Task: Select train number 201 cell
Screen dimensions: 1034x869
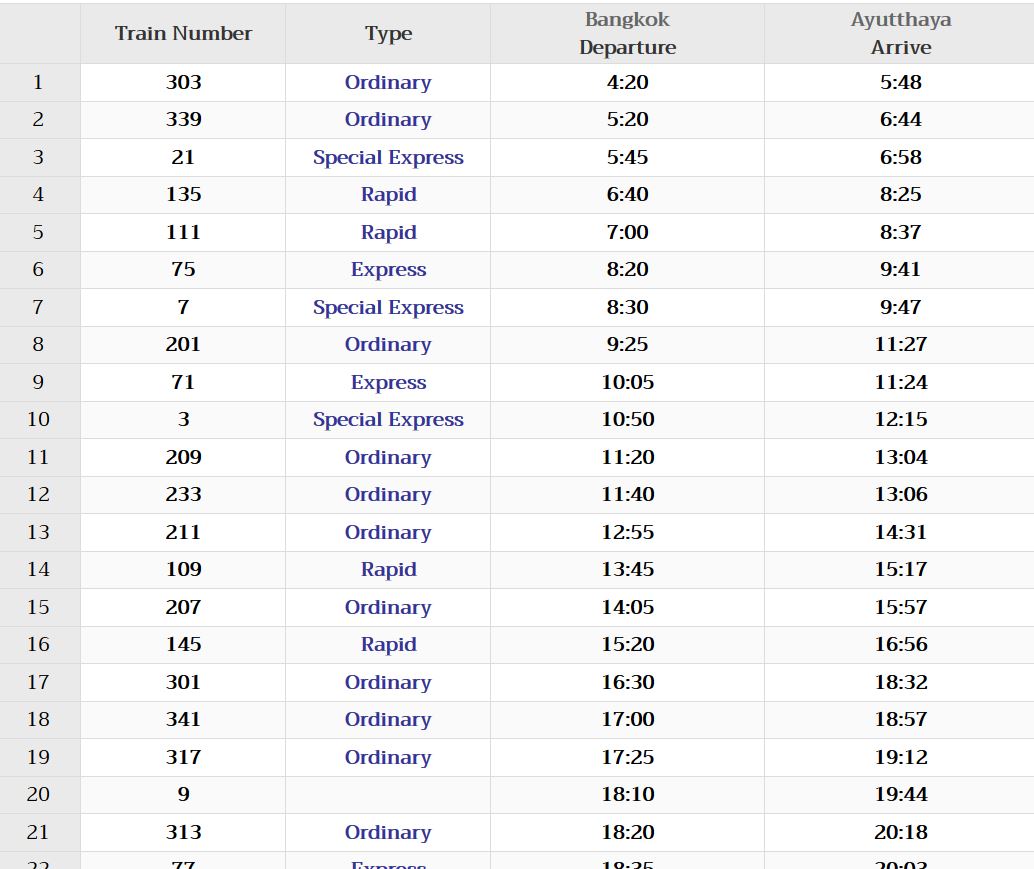Action: pyautogui.click(x=183, y=345)
